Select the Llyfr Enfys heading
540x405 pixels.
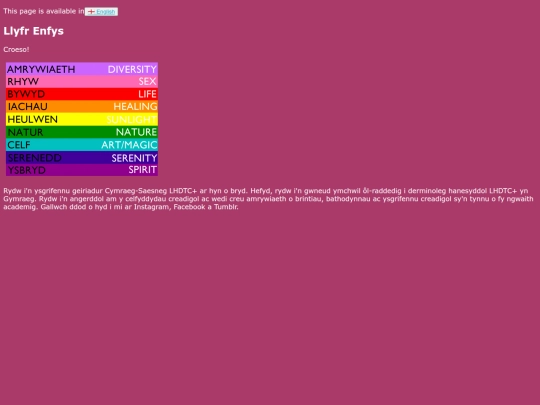click(33, 31)
